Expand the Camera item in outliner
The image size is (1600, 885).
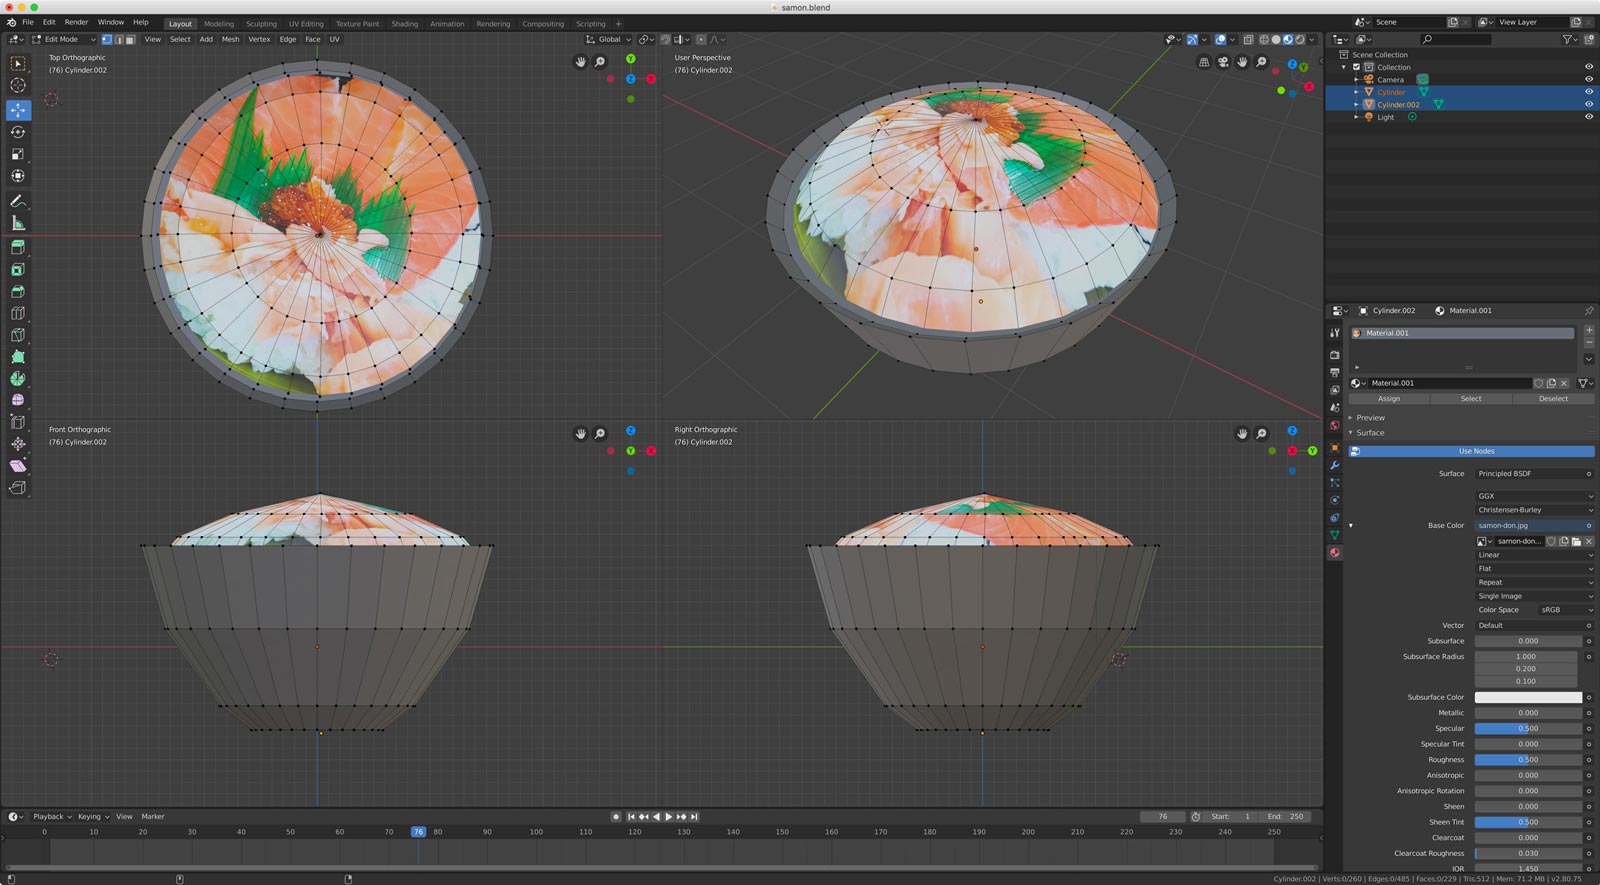coord(1357,79)
